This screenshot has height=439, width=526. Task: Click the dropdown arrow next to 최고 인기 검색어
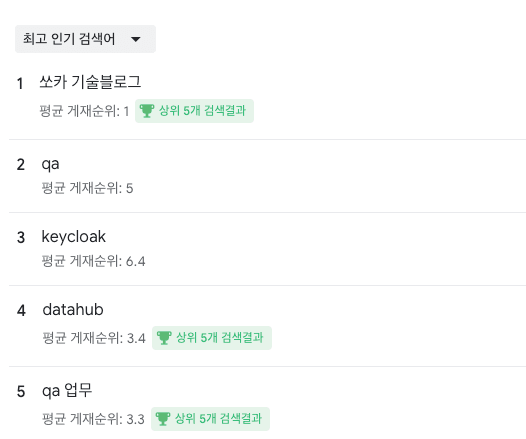(136, 39)
